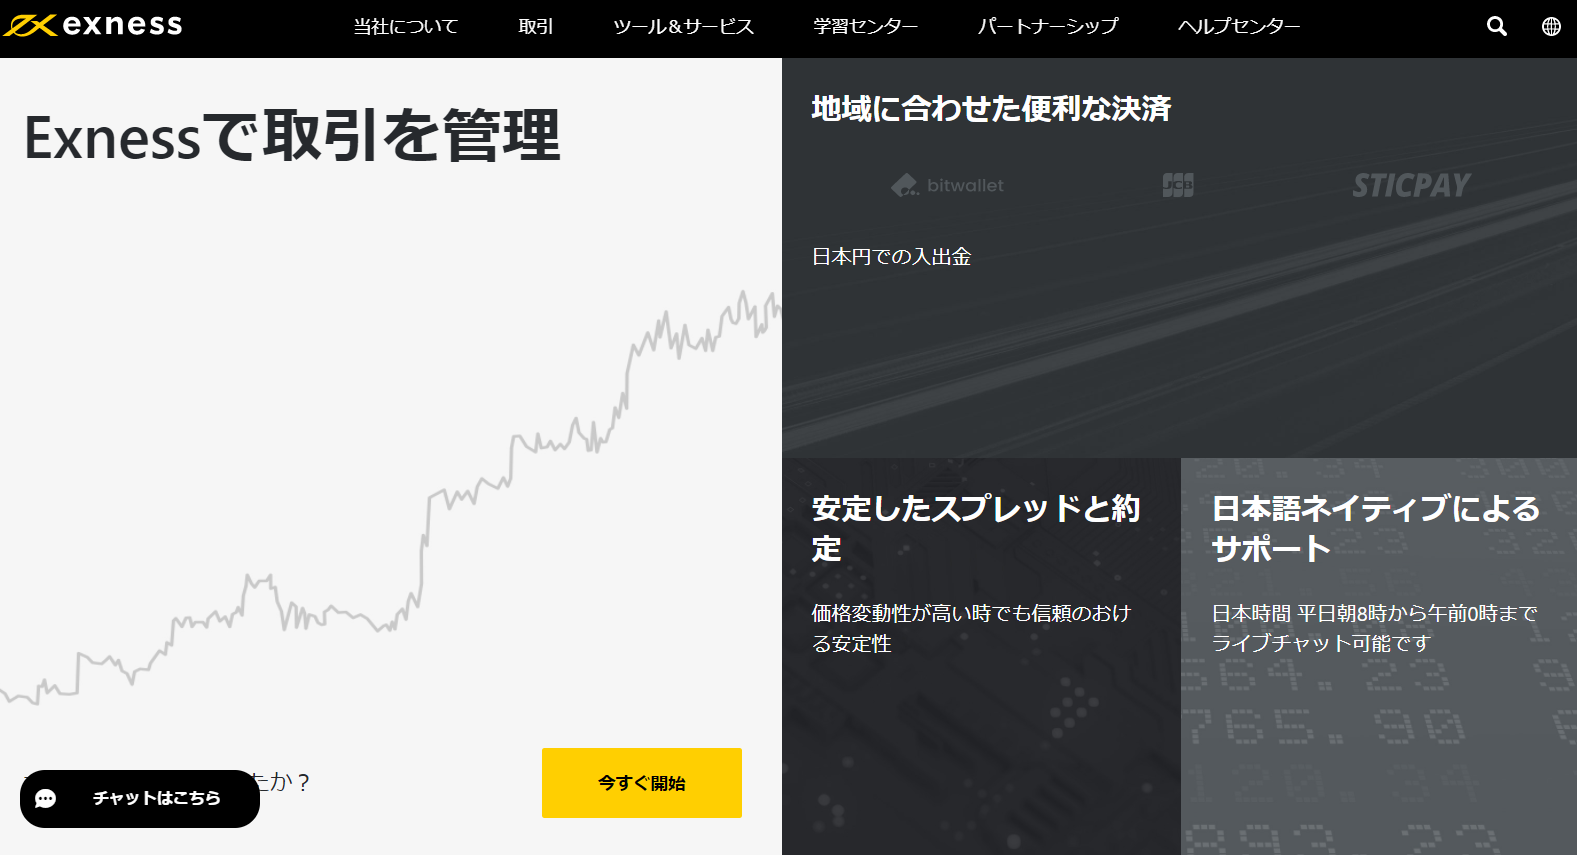1577x855 pixels.
Task: Click the price line chart graphic
Action: [x=390, y=497]
